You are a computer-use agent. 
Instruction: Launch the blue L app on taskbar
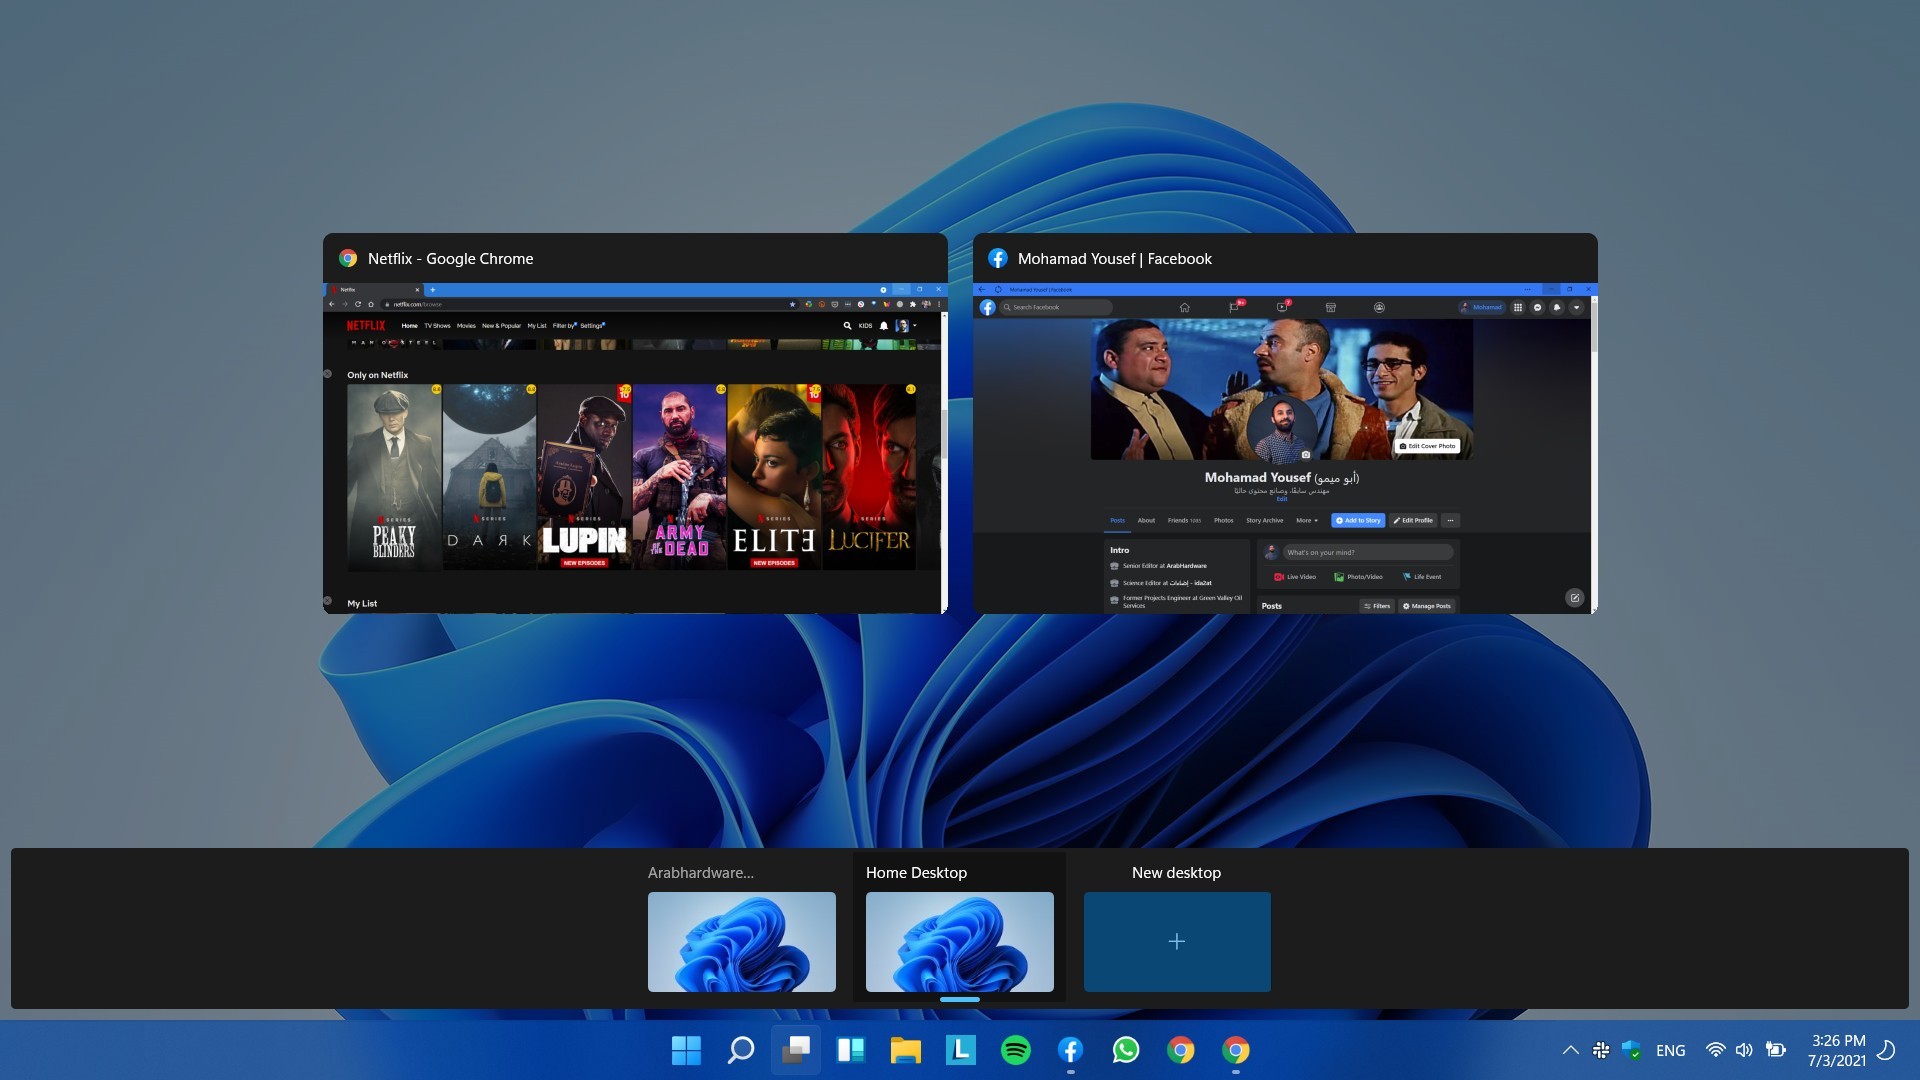960,1049
